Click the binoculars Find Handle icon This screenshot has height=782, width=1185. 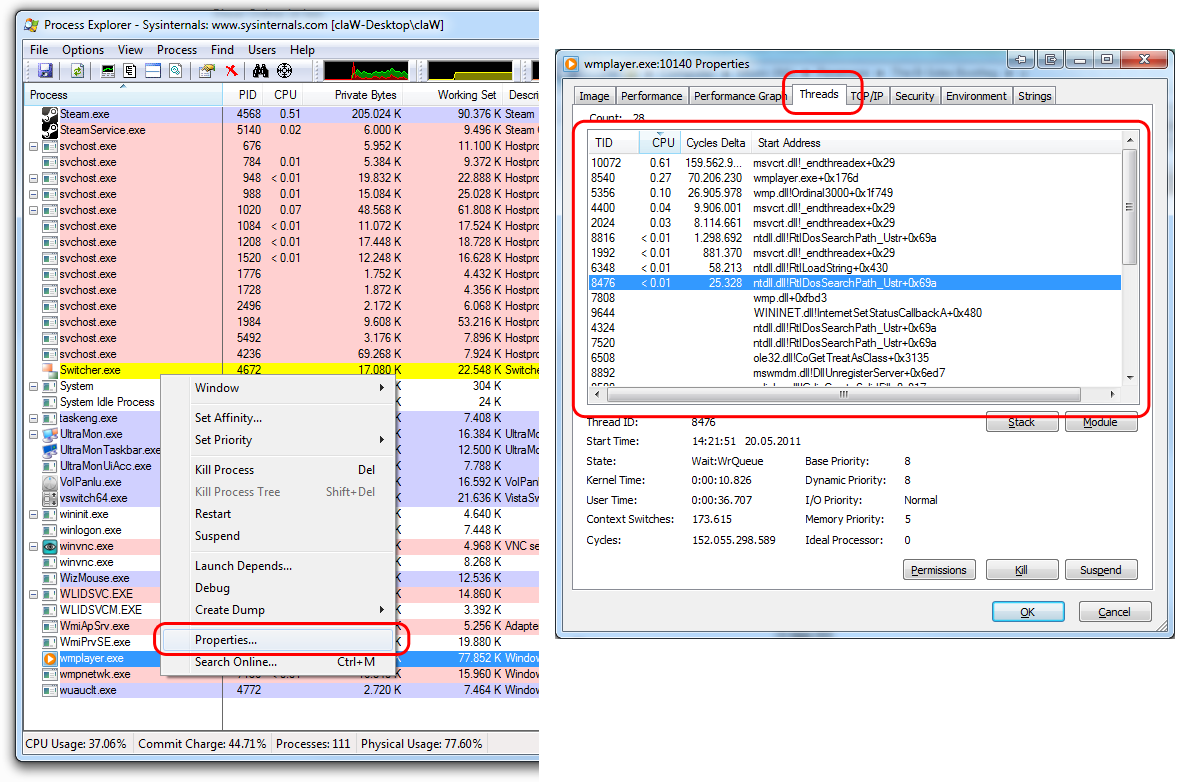point(261,70)
